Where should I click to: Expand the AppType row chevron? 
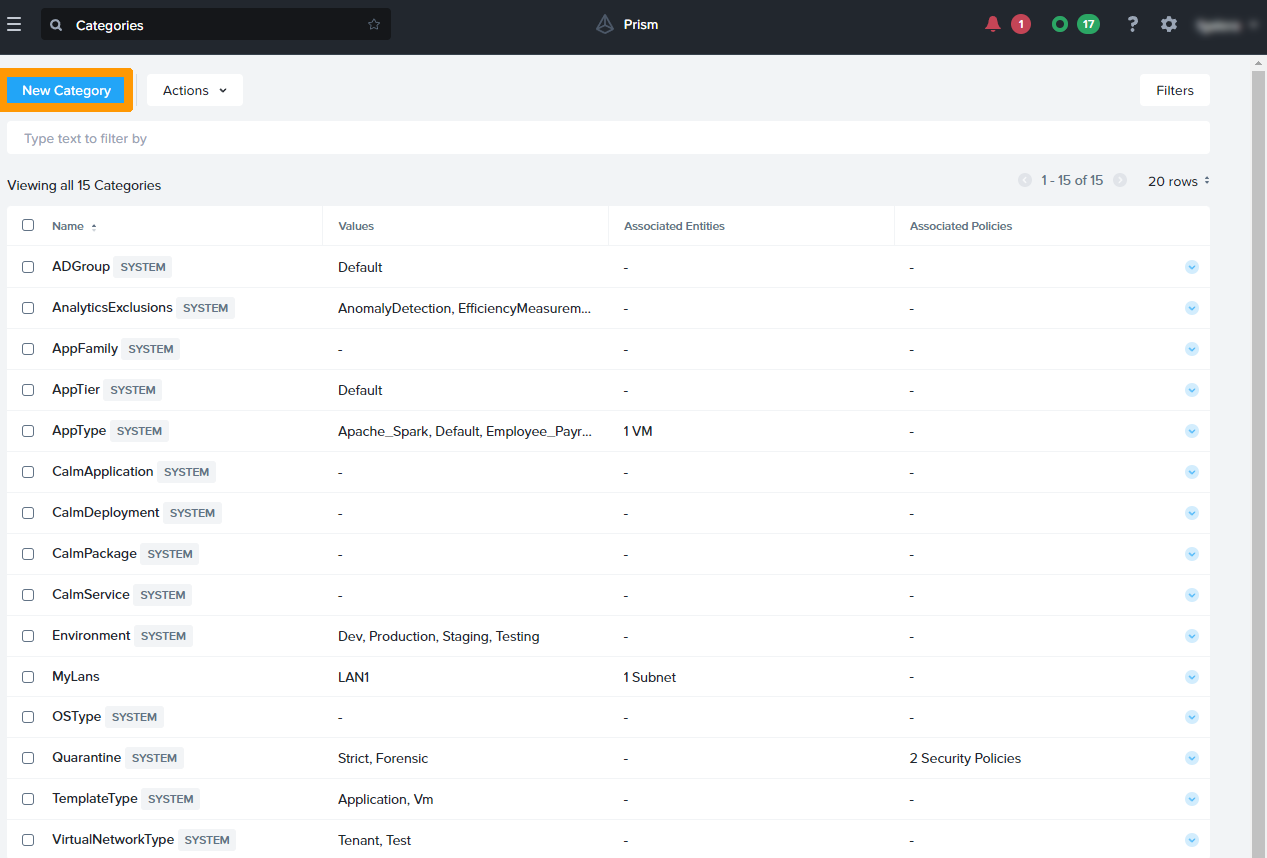(1191, 431)
